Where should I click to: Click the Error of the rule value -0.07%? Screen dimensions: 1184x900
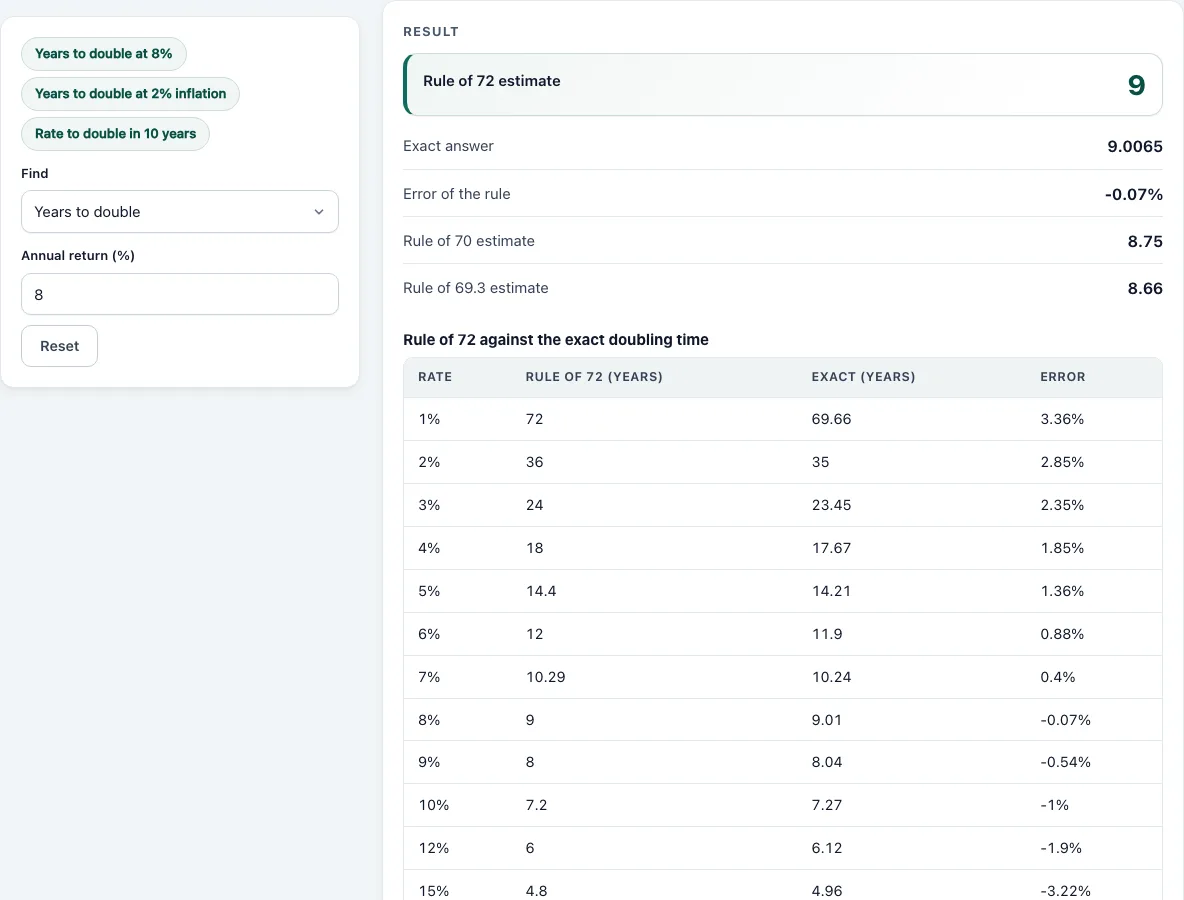[1133, 194]
